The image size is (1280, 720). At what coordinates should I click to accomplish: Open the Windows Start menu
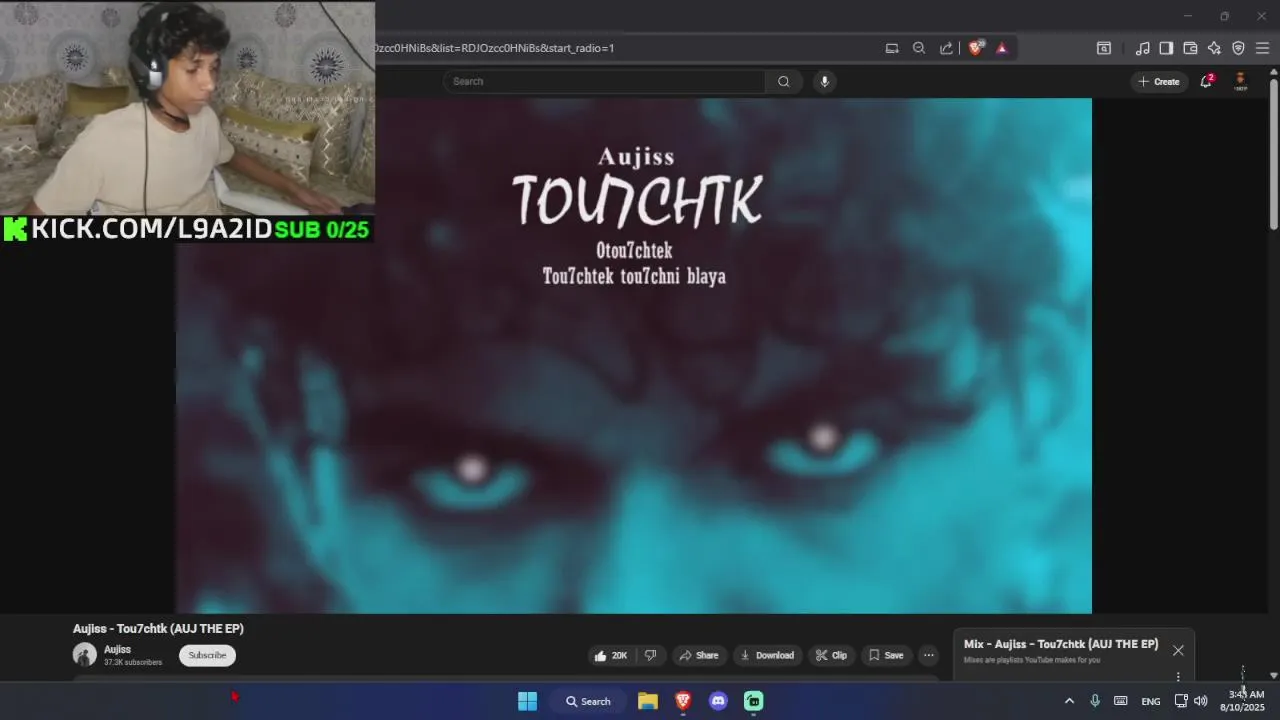[527, 701]
